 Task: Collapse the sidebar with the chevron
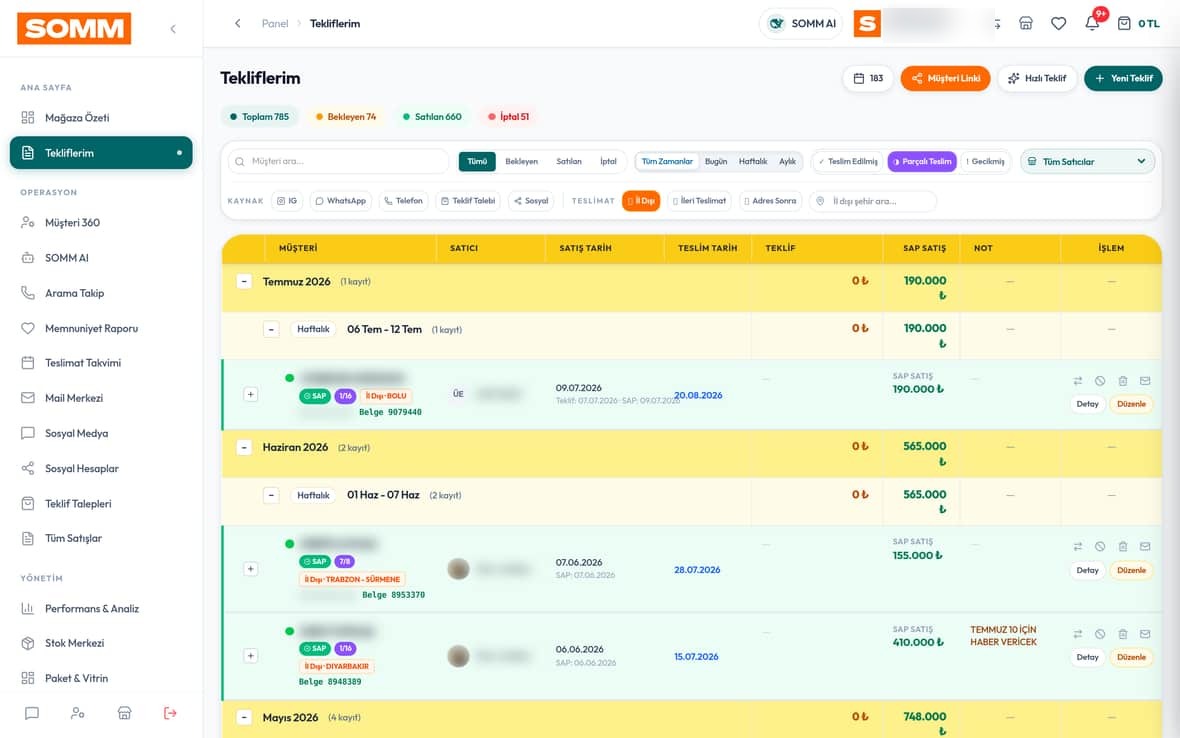click(173, 29)
